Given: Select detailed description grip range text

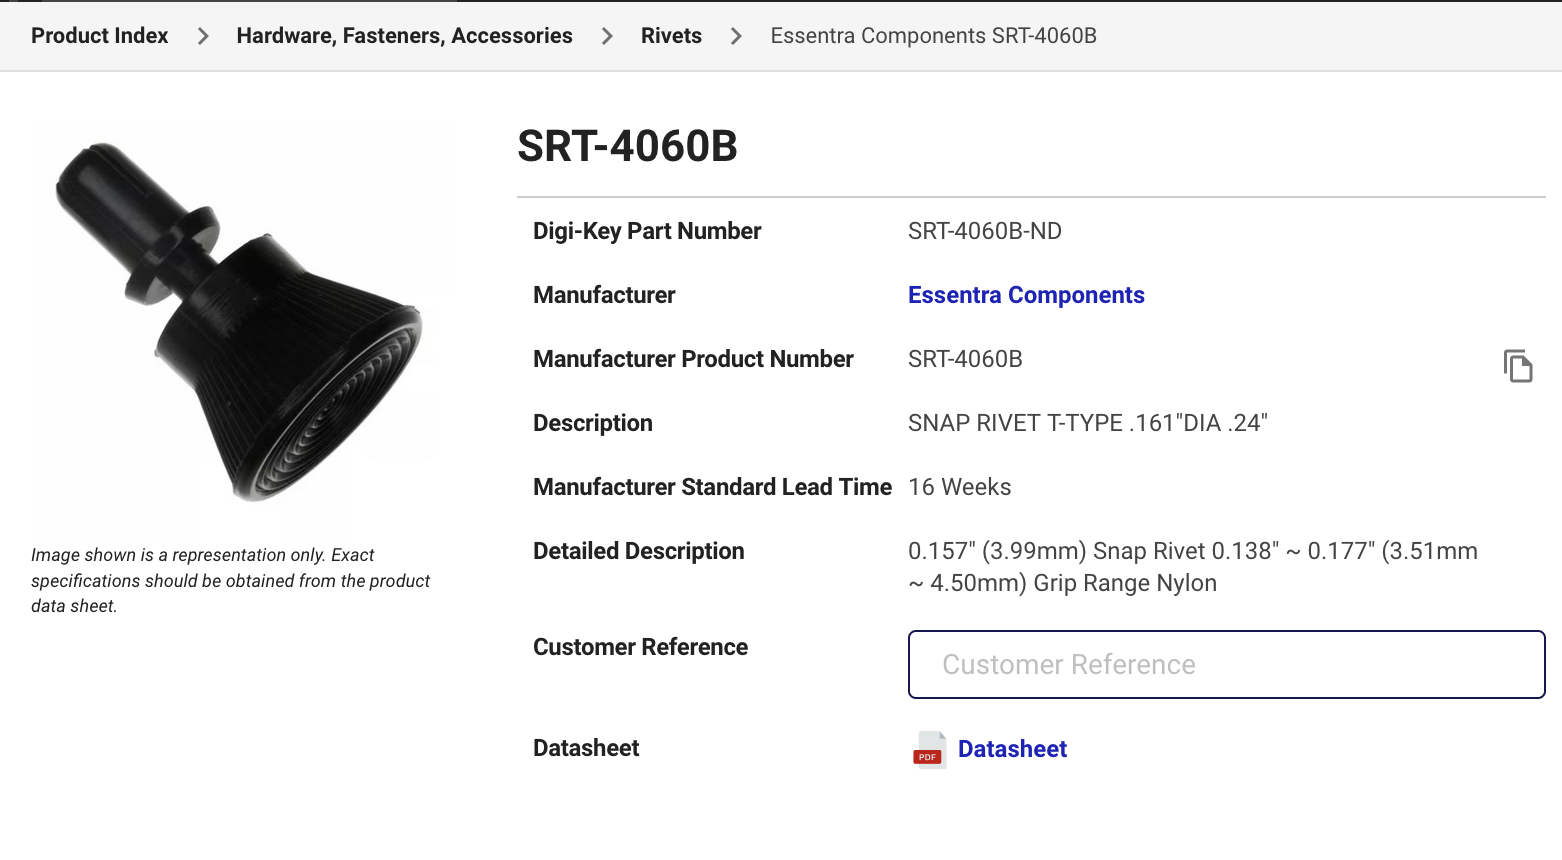Looking at the screenshot, I should [x=1193, y=567].
